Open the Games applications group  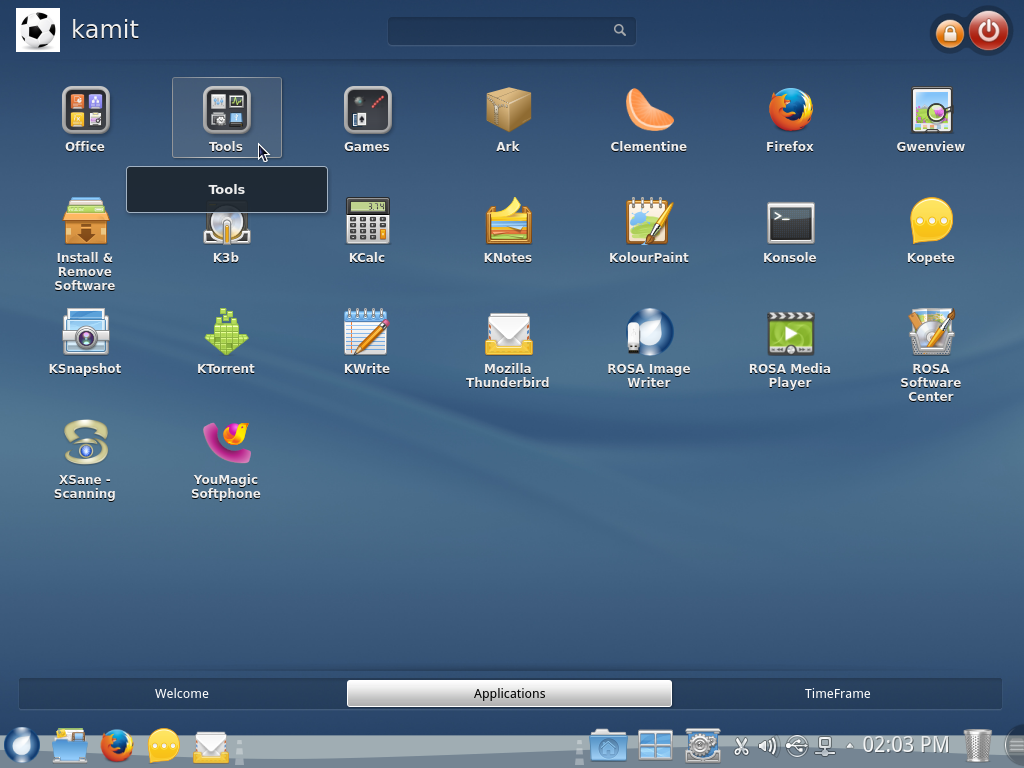pos(367,119)
